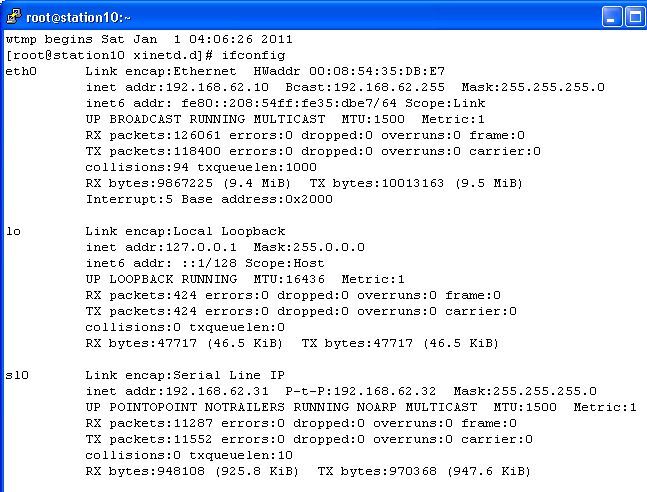Screen dimensions: 647x492
Task: Click eth0 collisions:94 value
Action: coord(137,167)
